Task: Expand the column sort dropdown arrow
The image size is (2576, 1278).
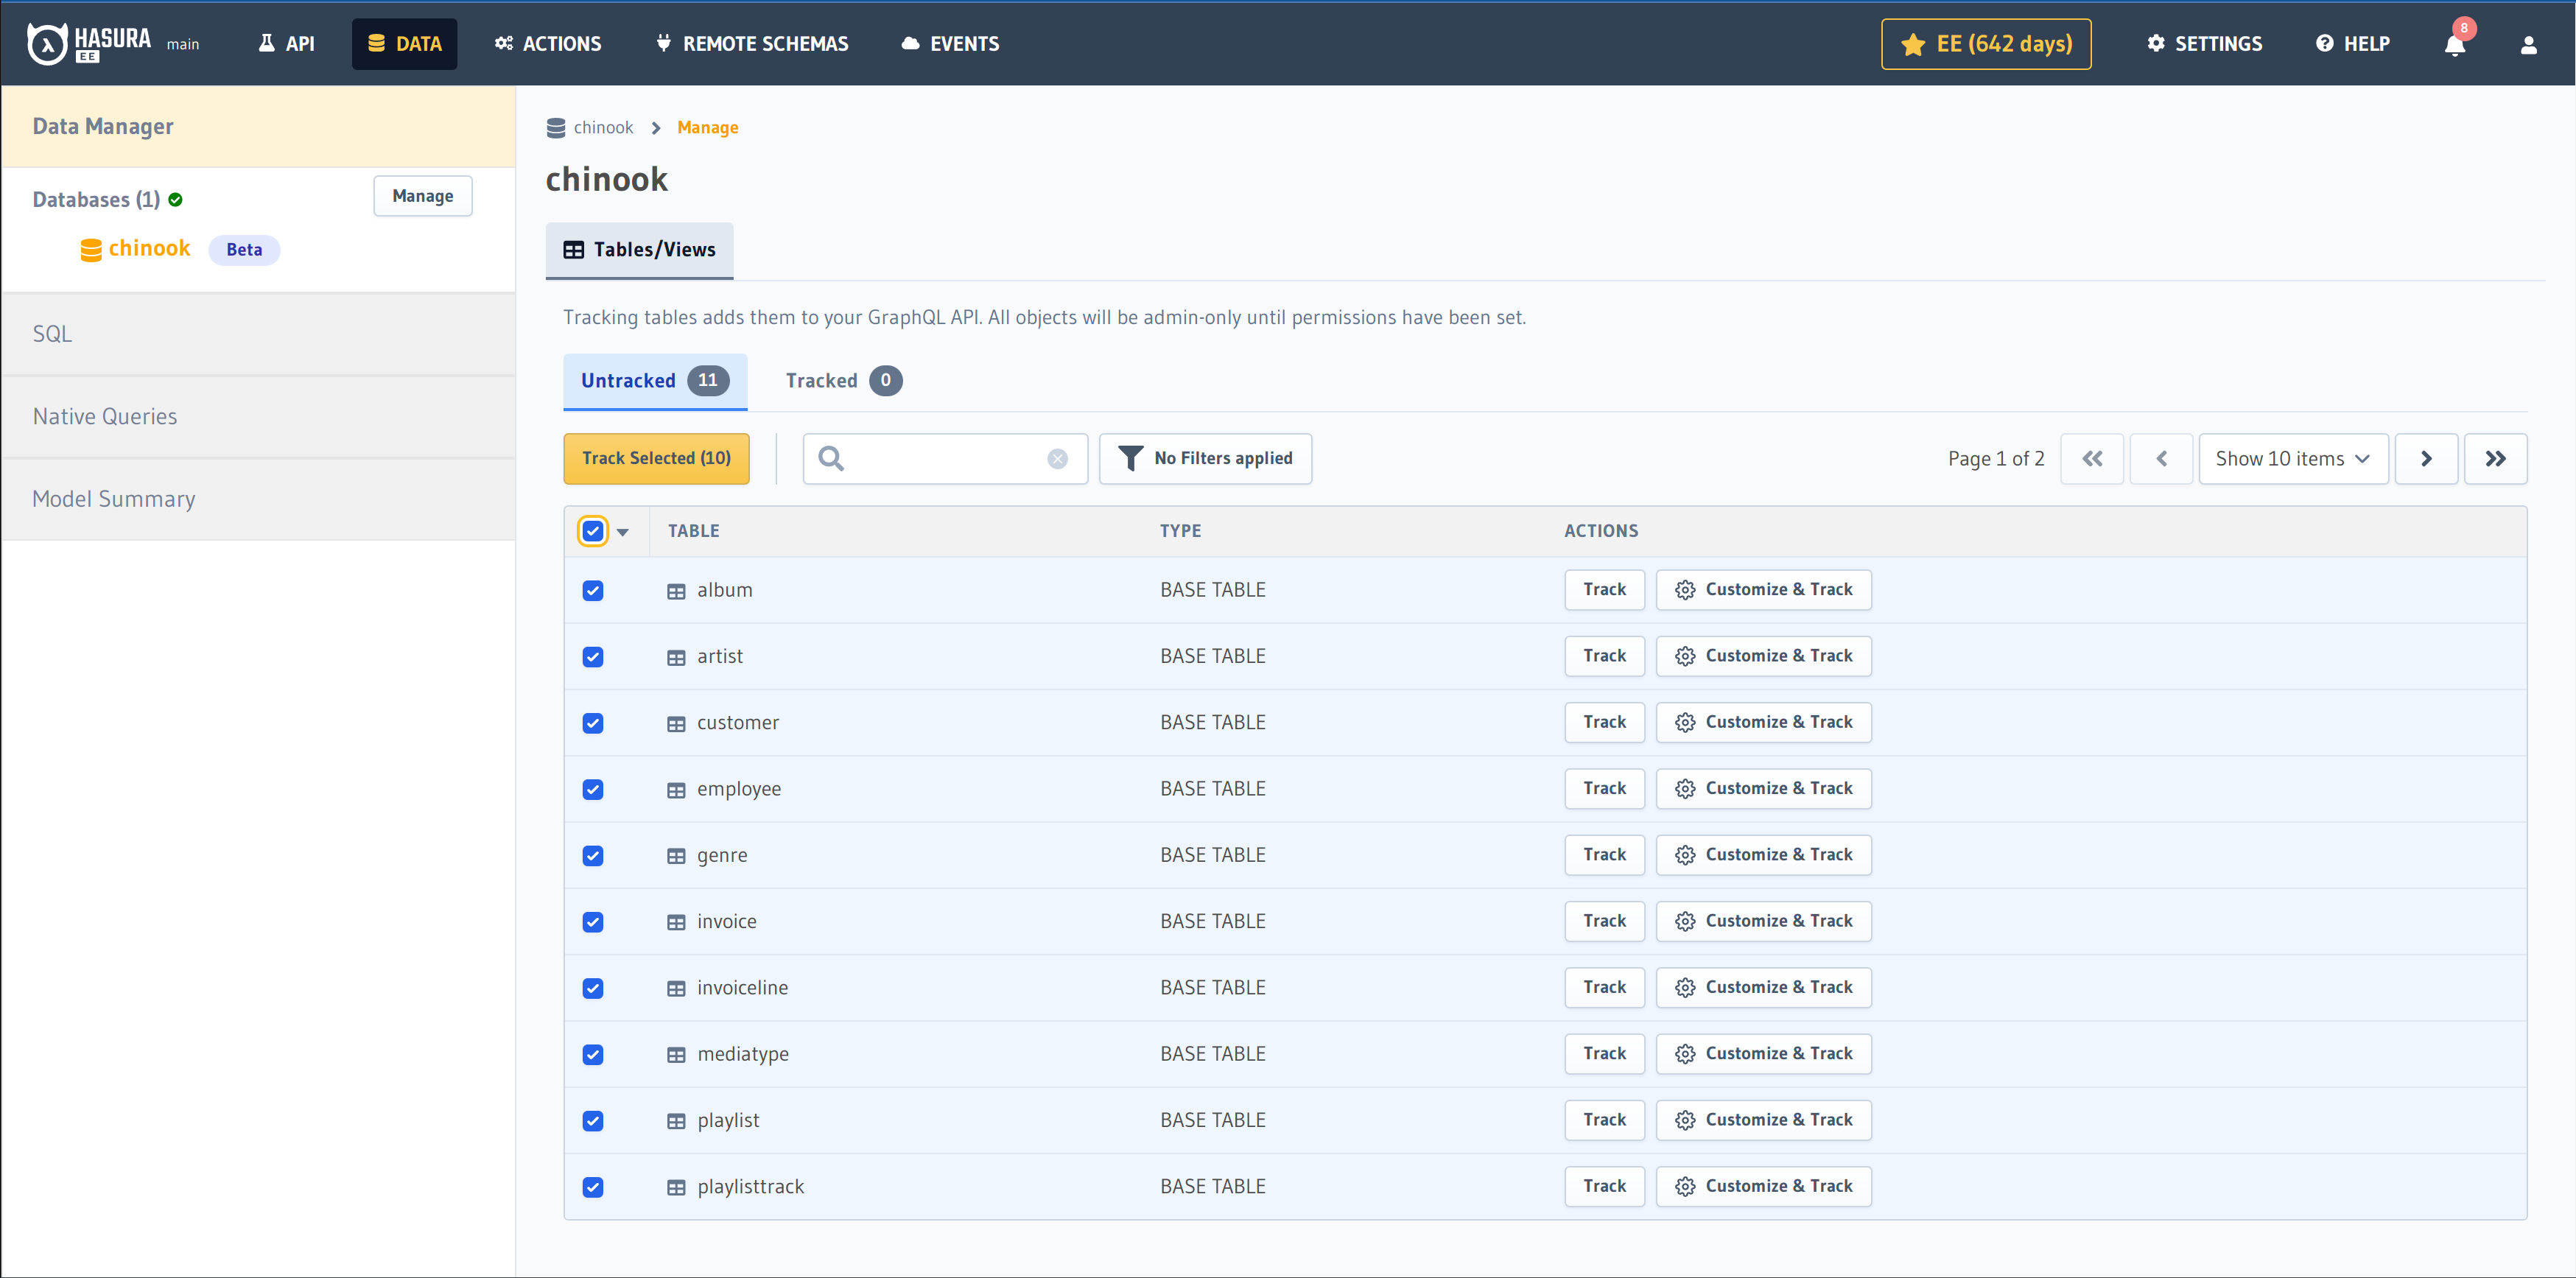Action: 622,530
